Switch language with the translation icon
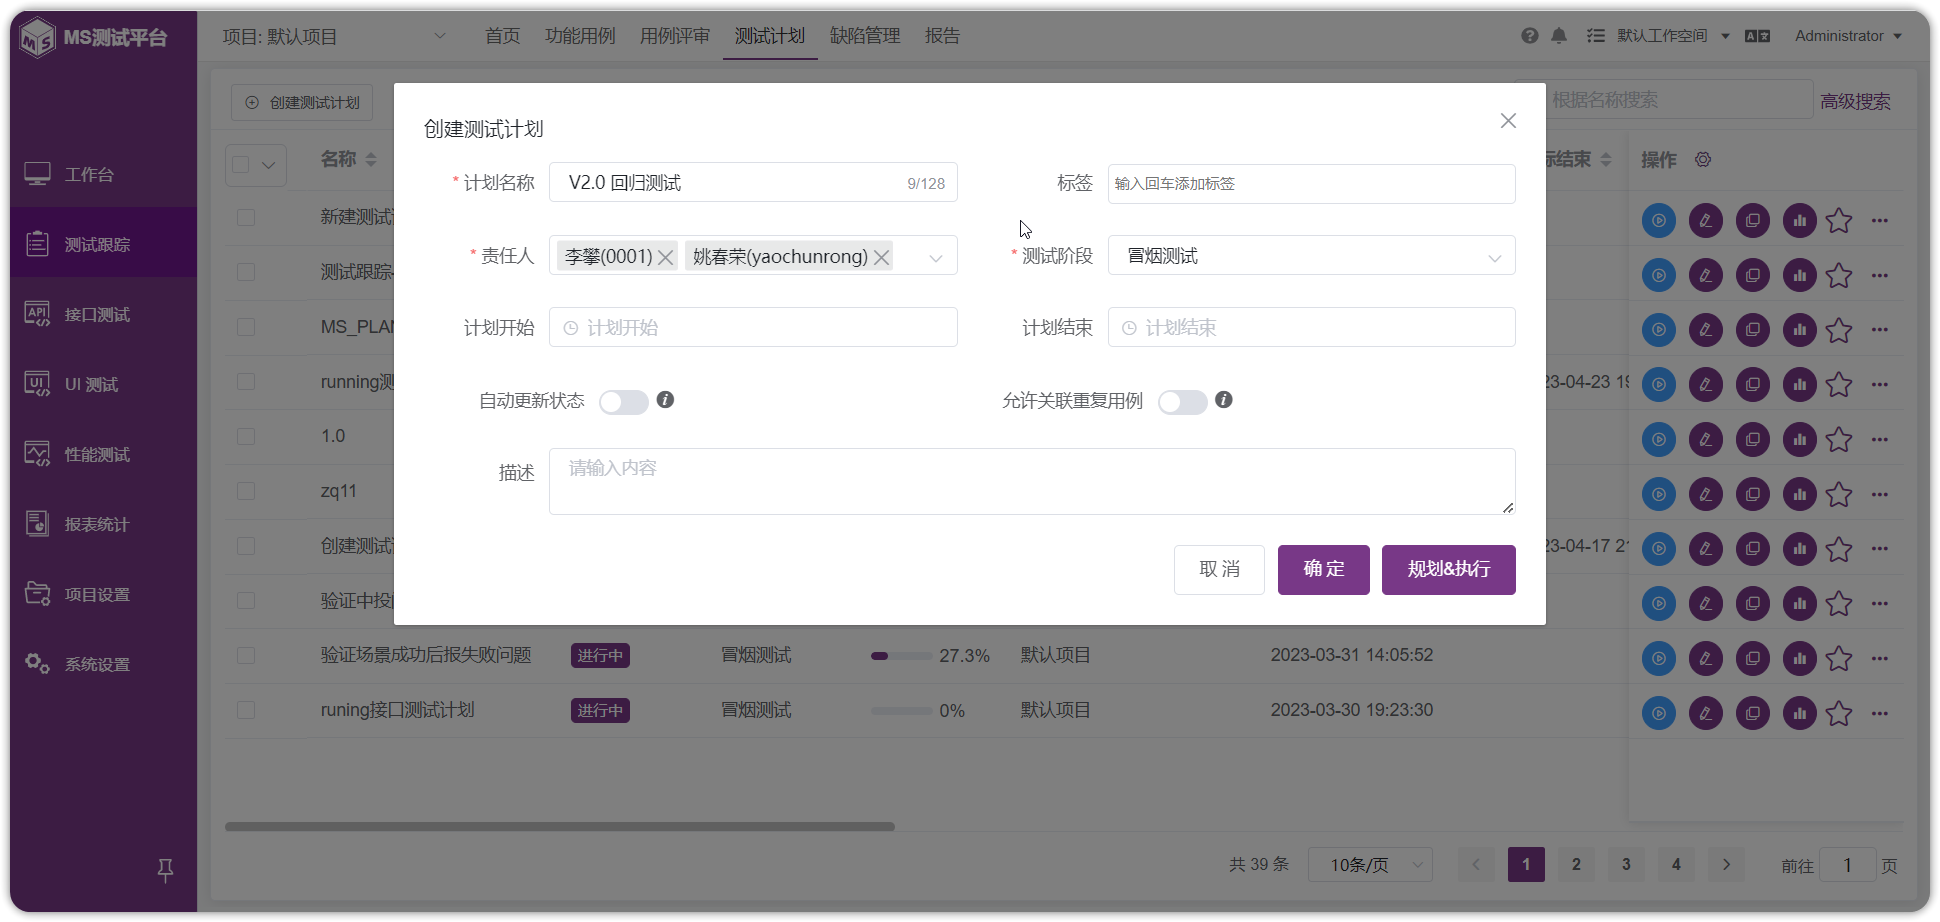This screenshot has width=1940, height=922. click(x=1757, y=36)
